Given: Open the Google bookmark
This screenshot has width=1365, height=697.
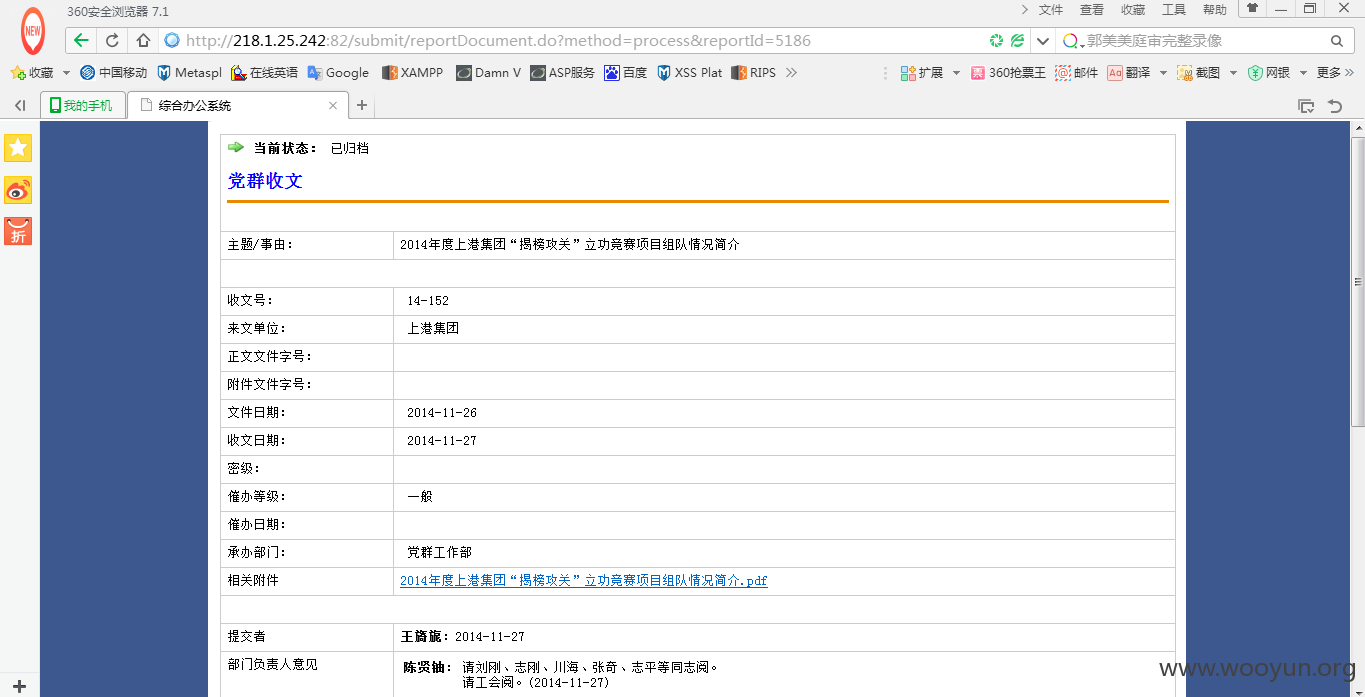Looking at the screenshot, I should click(338, 73).
